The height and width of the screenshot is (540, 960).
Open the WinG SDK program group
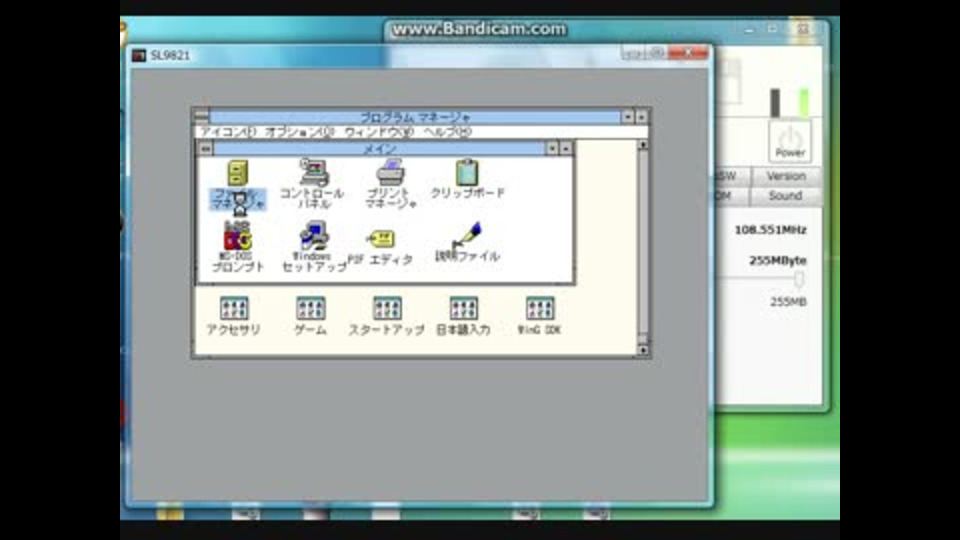(x=539, y=316)
